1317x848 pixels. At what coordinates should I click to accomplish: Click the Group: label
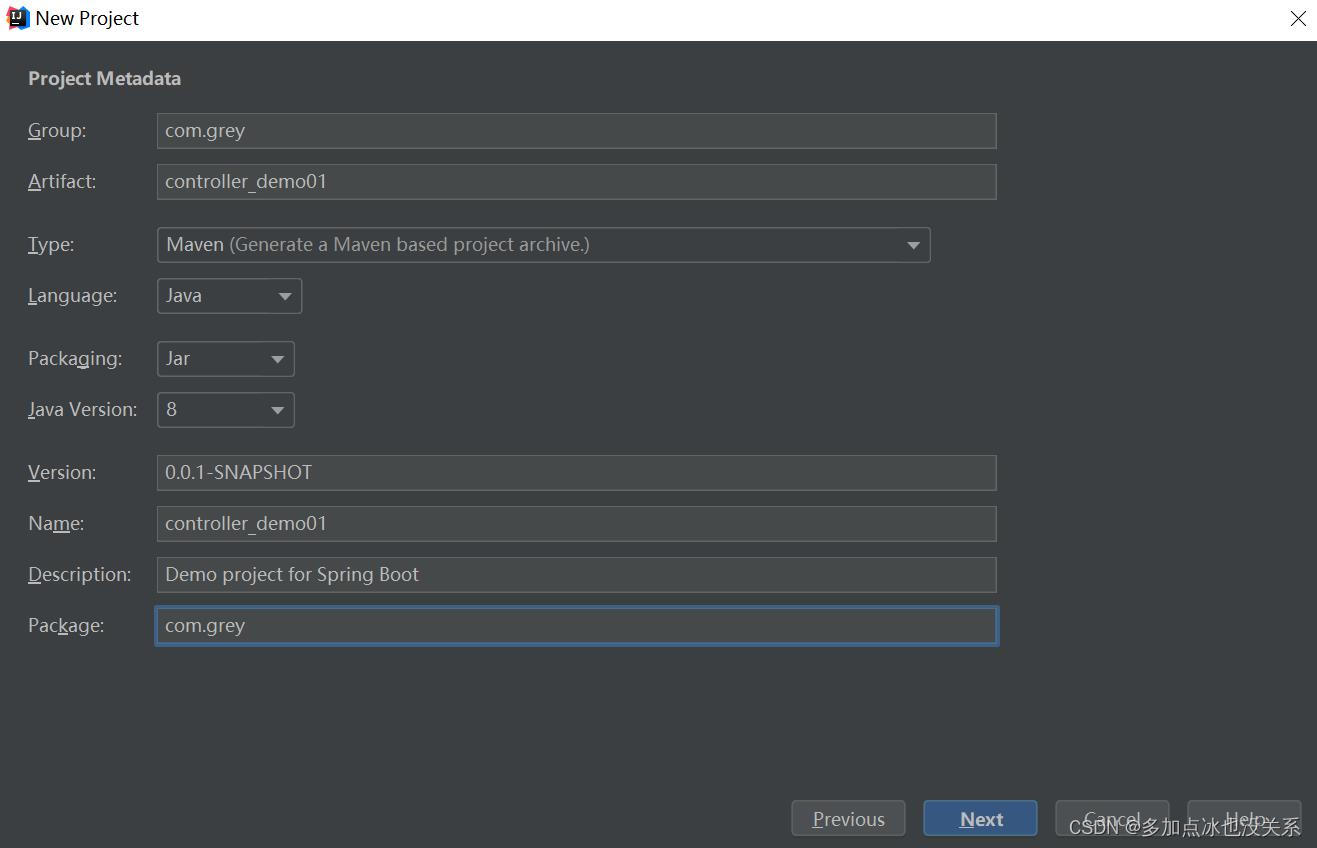pos(57,131)
